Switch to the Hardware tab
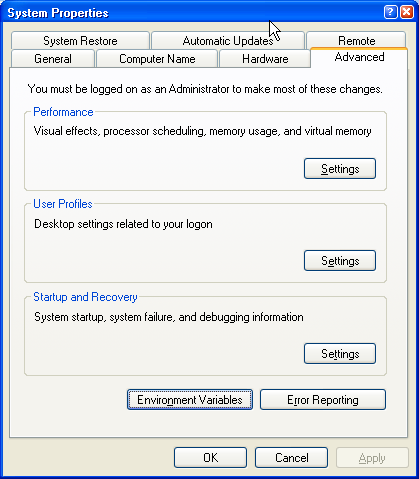 click(x=265, y=59)
